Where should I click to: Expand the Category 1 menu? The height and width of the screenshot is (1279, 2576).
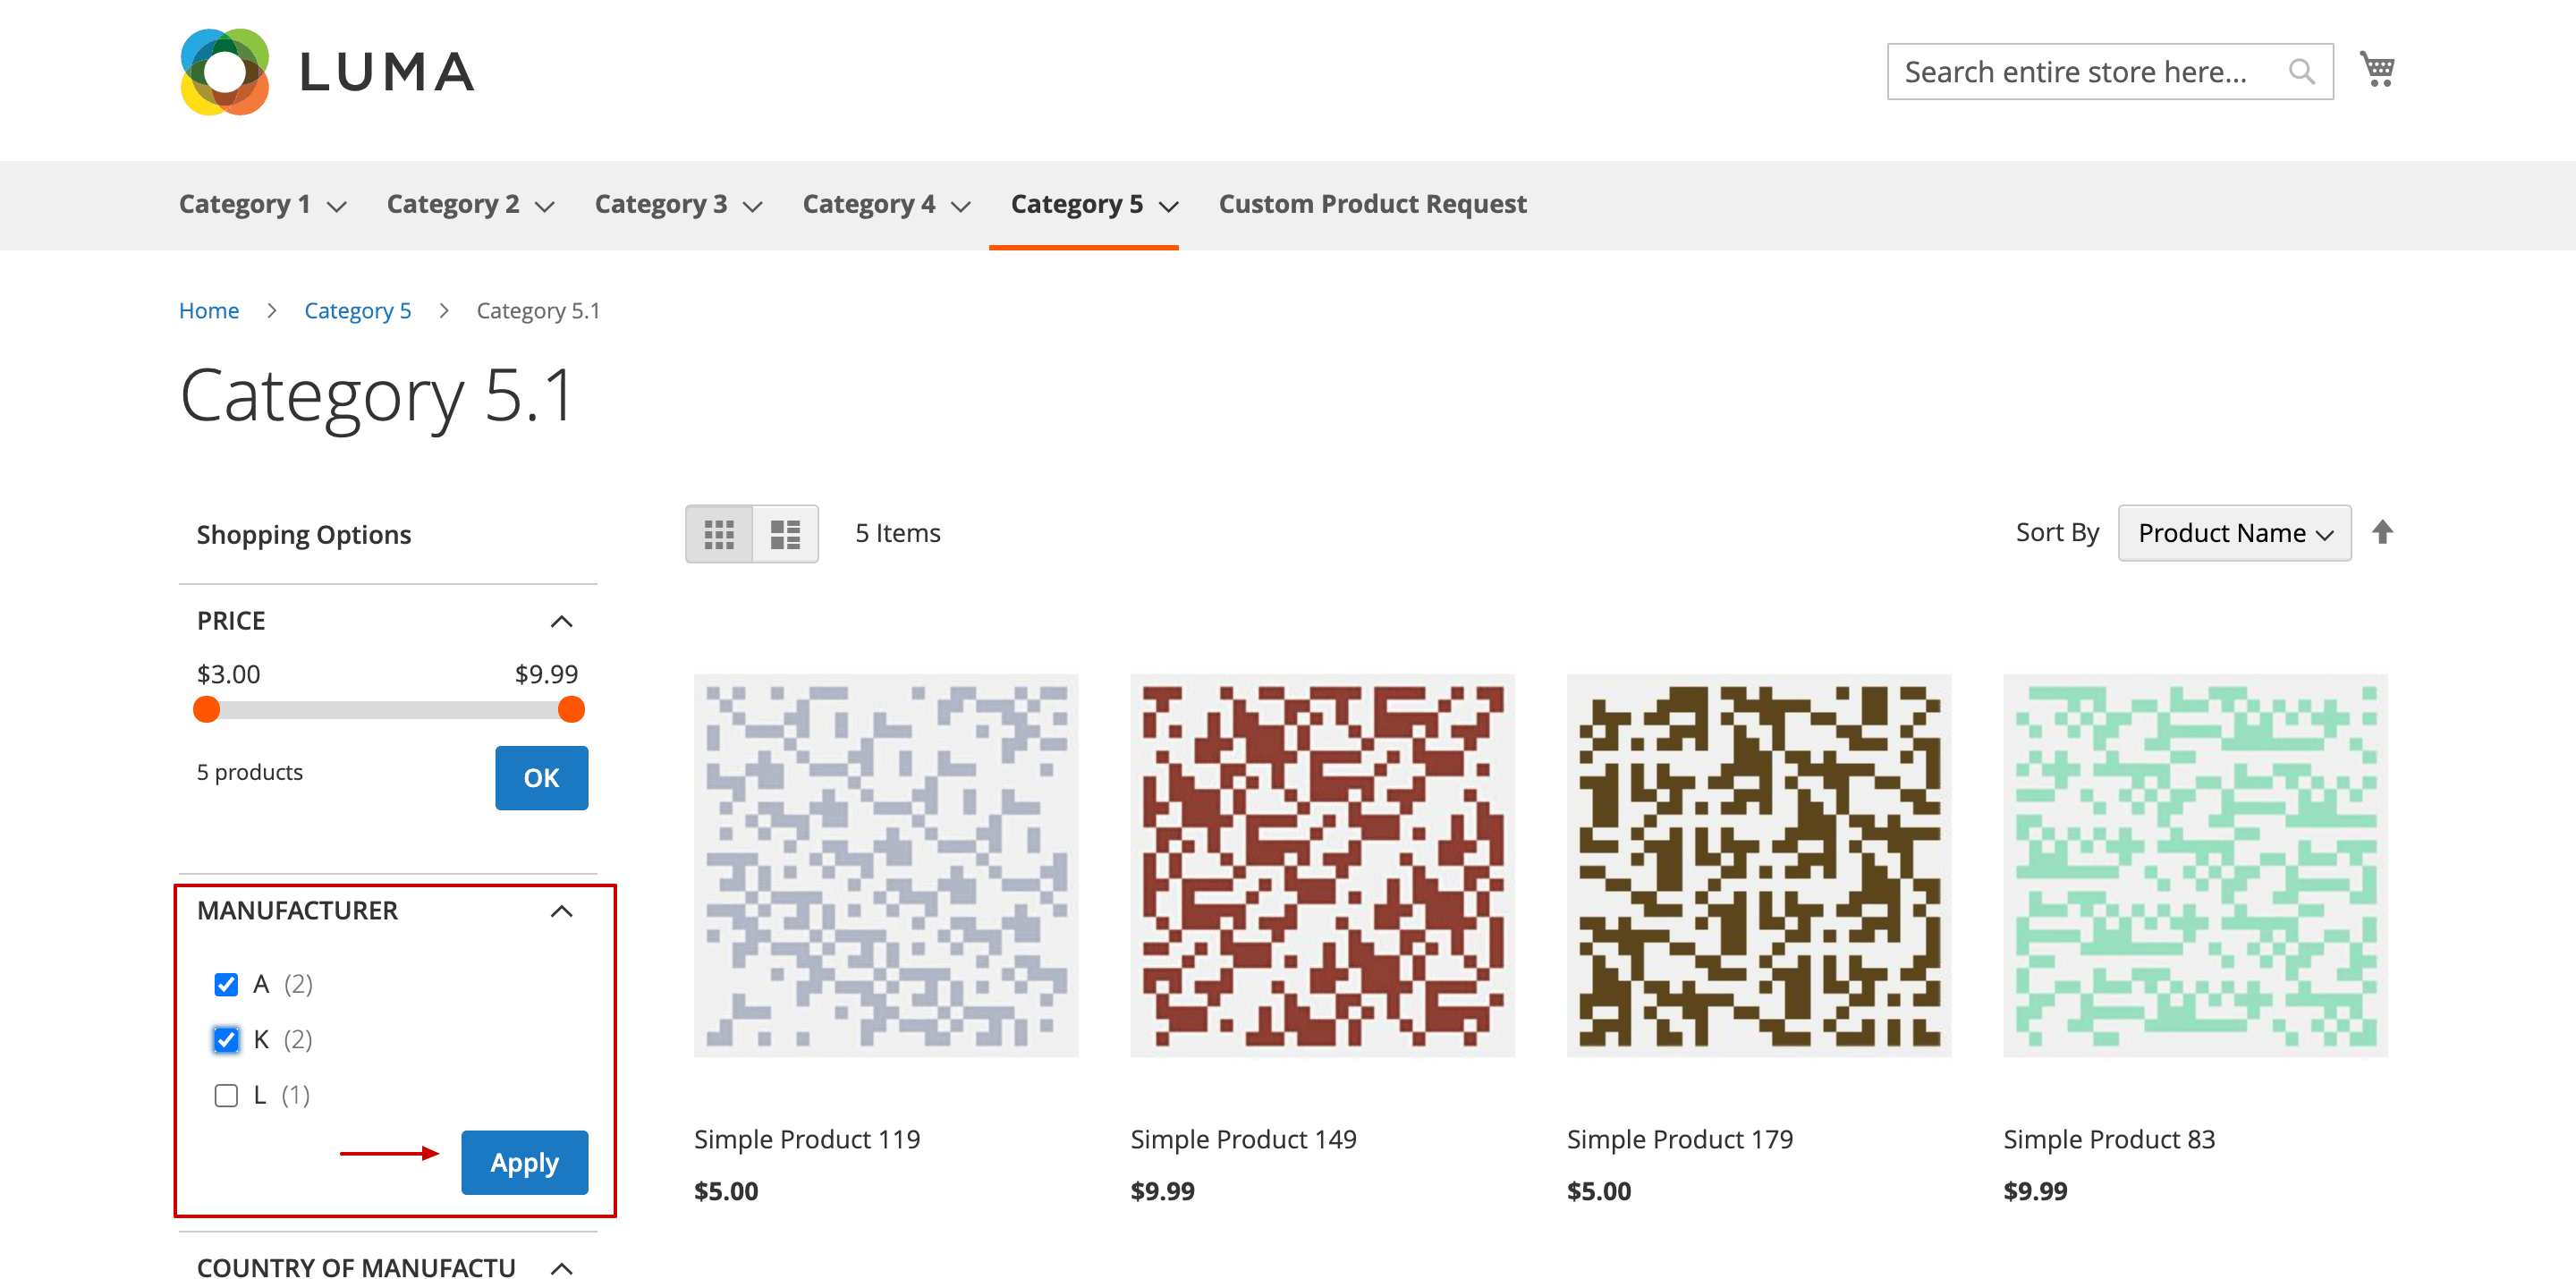[x=262, y=204]
